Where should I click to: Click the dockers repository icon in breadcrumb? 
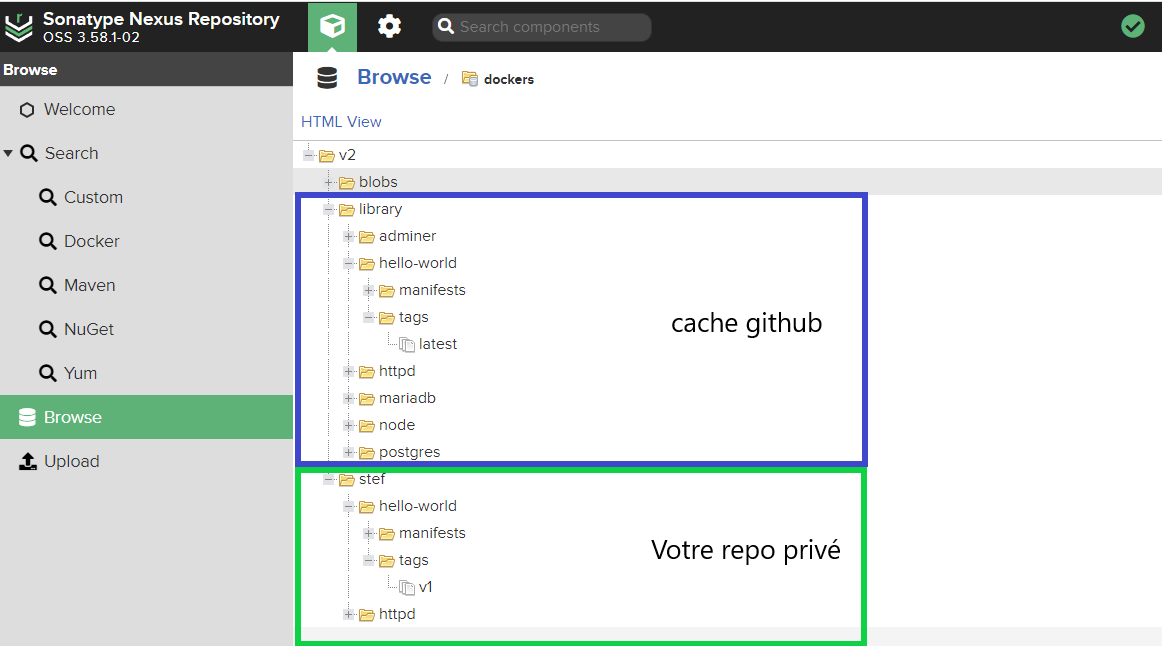click(x=469, y=79)
